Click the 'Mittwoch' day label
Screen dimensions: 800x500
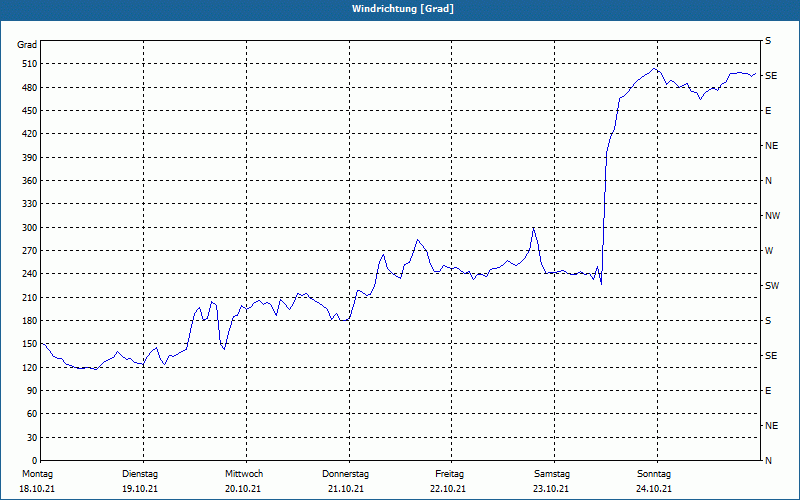coord(244,474)
